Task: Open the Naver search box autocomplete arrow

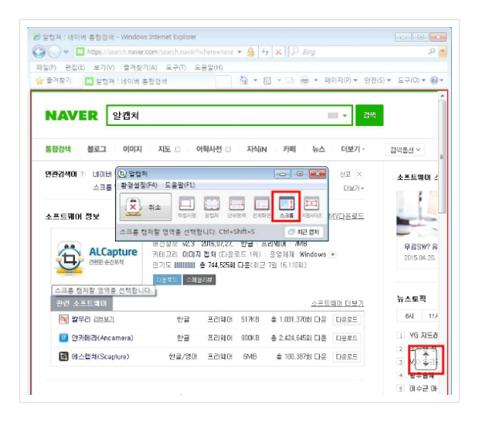Action: [x=345, y=116]
